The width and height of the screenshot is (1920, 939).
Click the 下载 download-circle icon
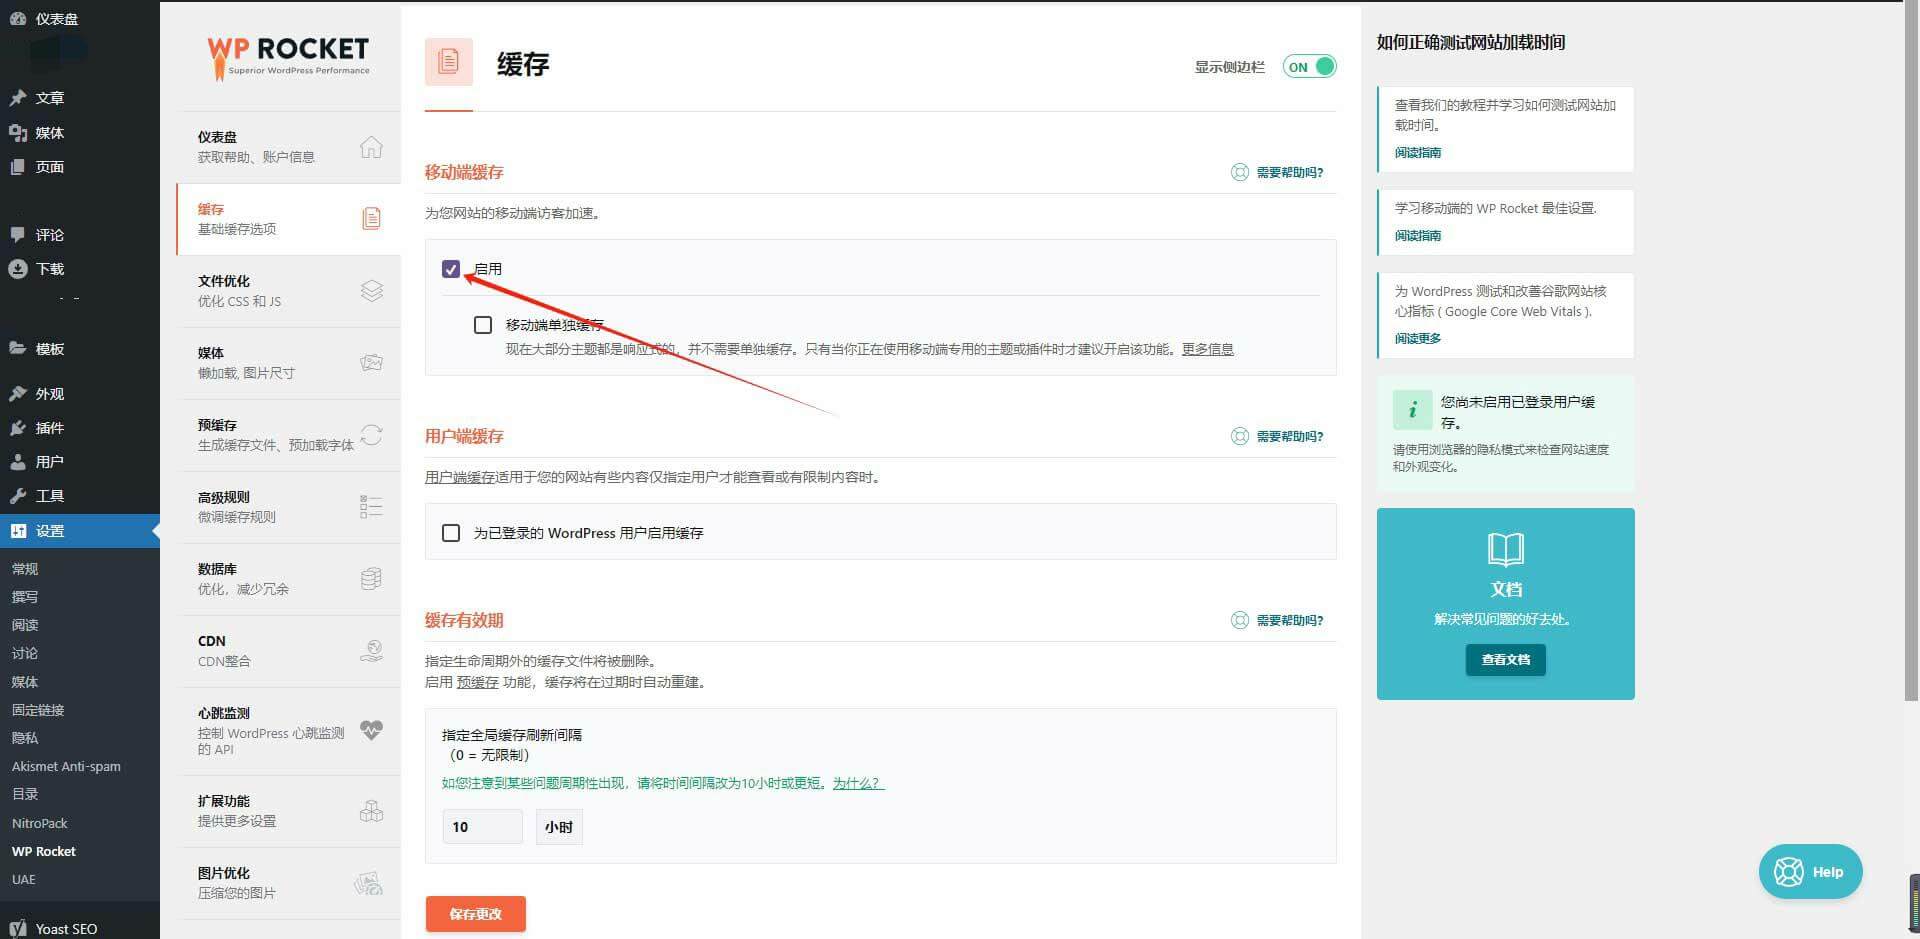point(18,269)
